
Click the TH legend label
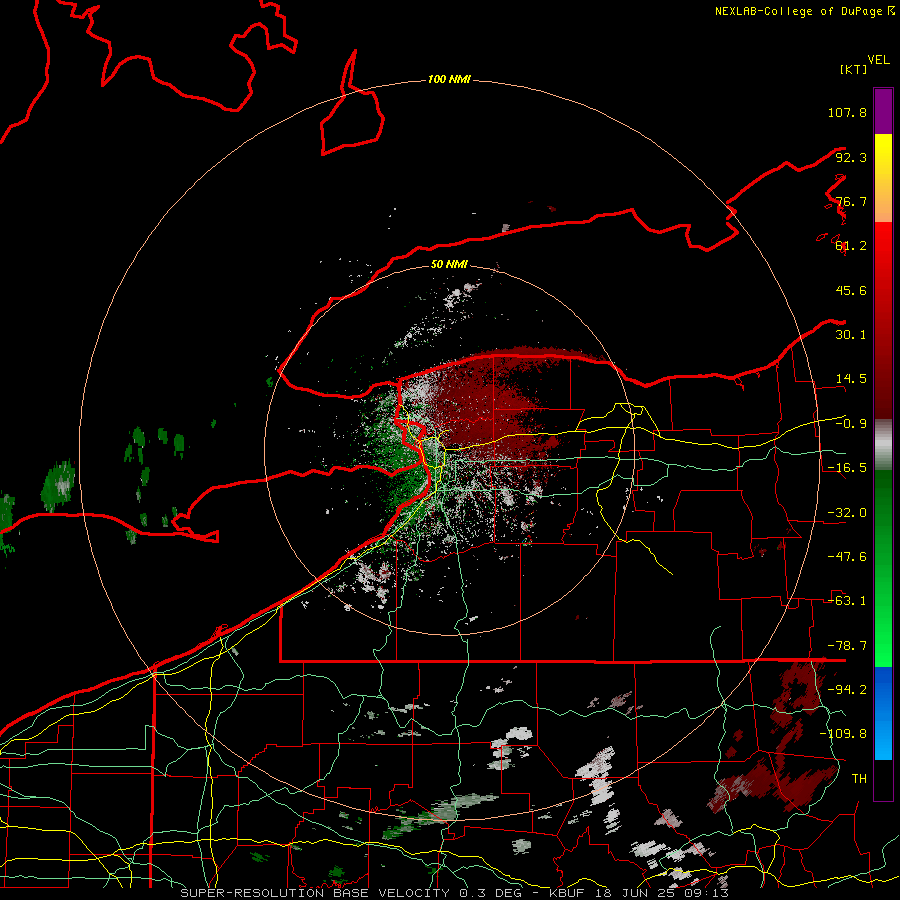(859, 778)
